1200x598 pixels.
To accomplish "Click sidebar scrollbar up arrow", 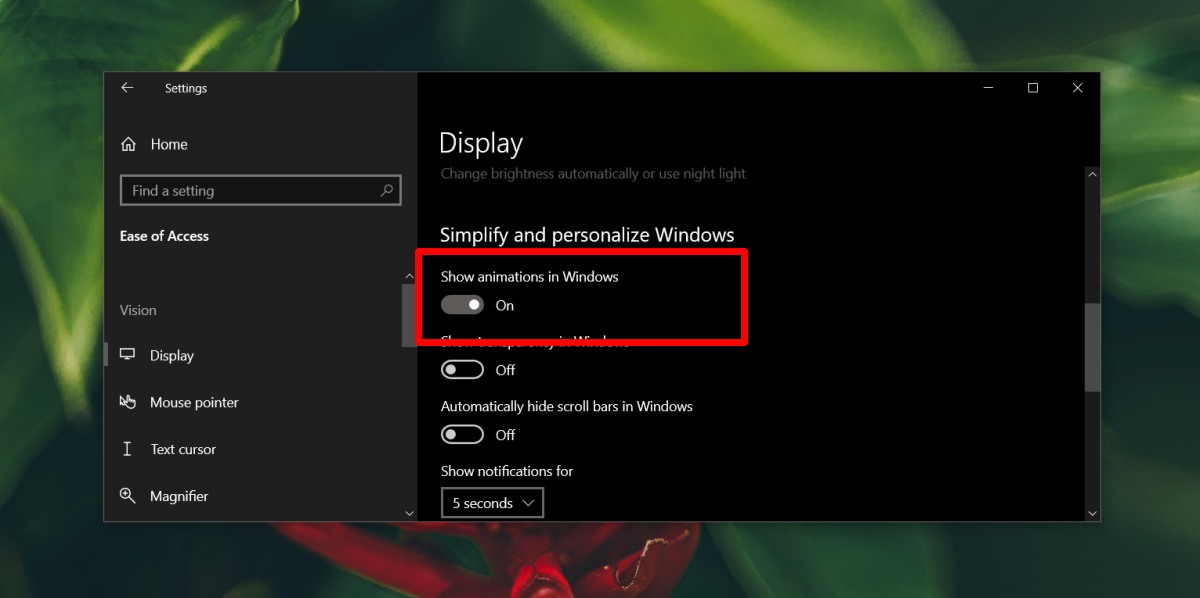I will (x=409, y=276).
